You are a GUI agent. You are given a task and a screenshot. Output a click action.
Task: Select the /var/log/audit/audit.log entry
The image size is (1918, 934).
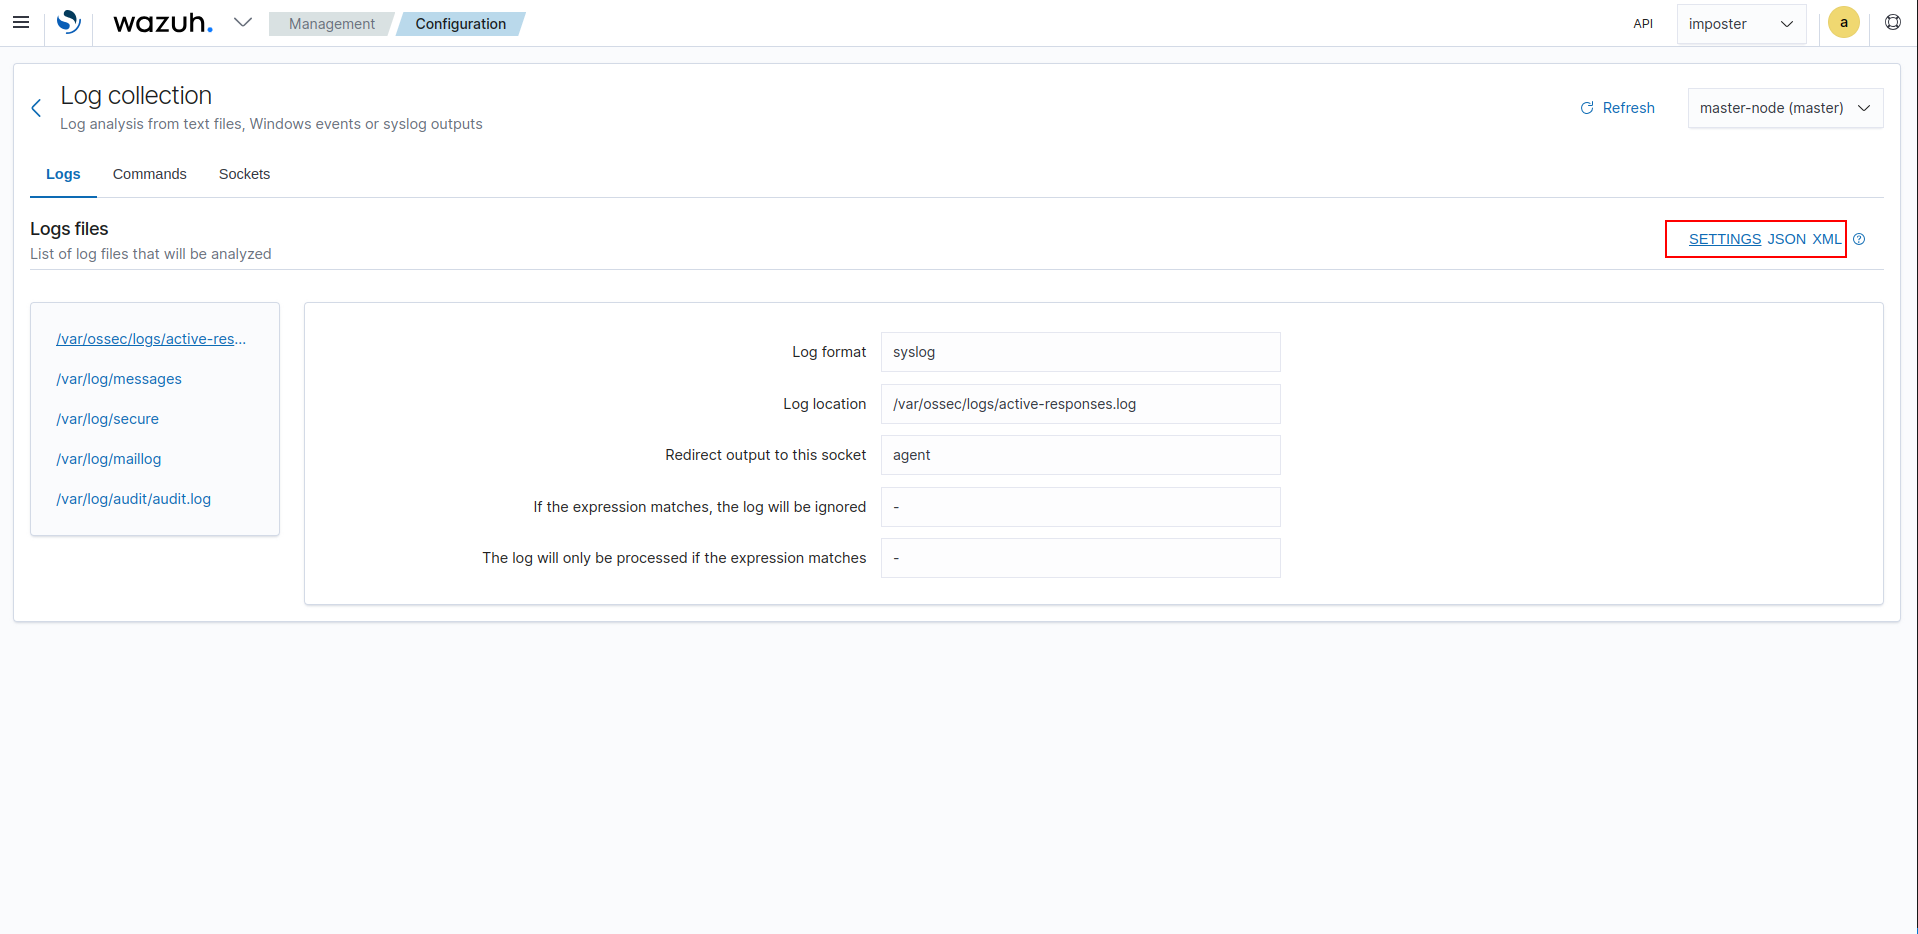(133, 498)
